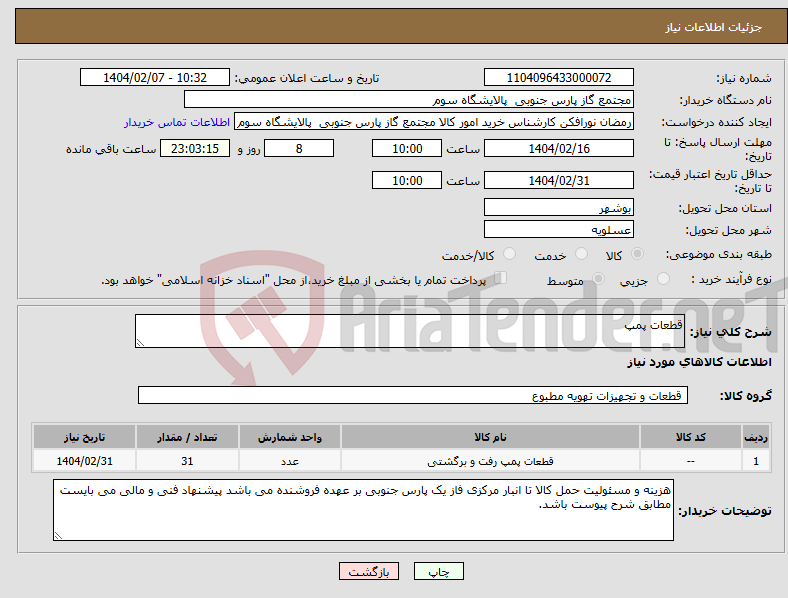The width and height of the screenshot is (788, 598).
Task: Click the نام کالا column header
Action: (490, 437)
